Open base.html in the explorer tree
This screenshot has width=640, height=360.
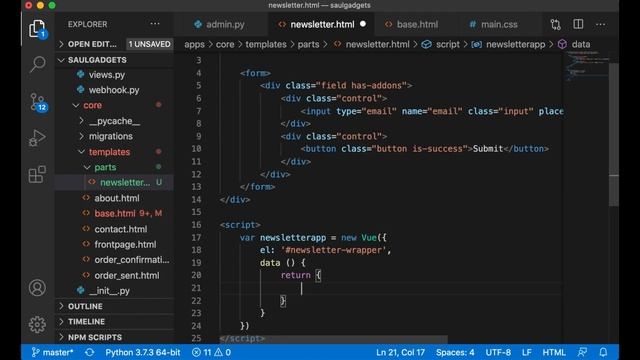[114, 213]
